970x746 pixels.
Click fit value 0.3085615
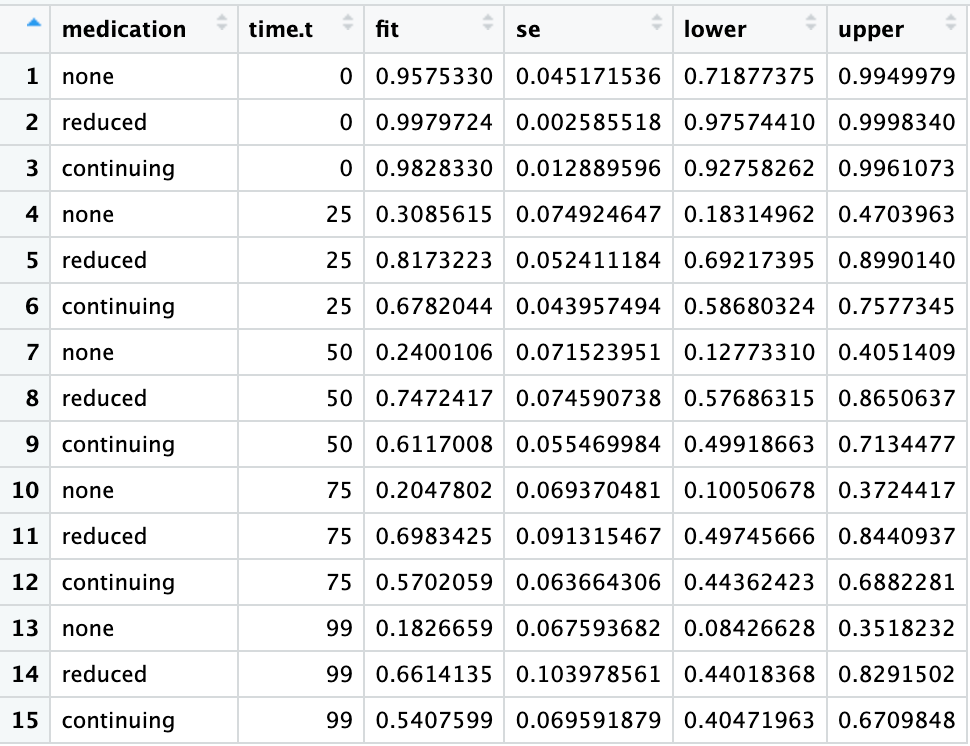point(434,214)
